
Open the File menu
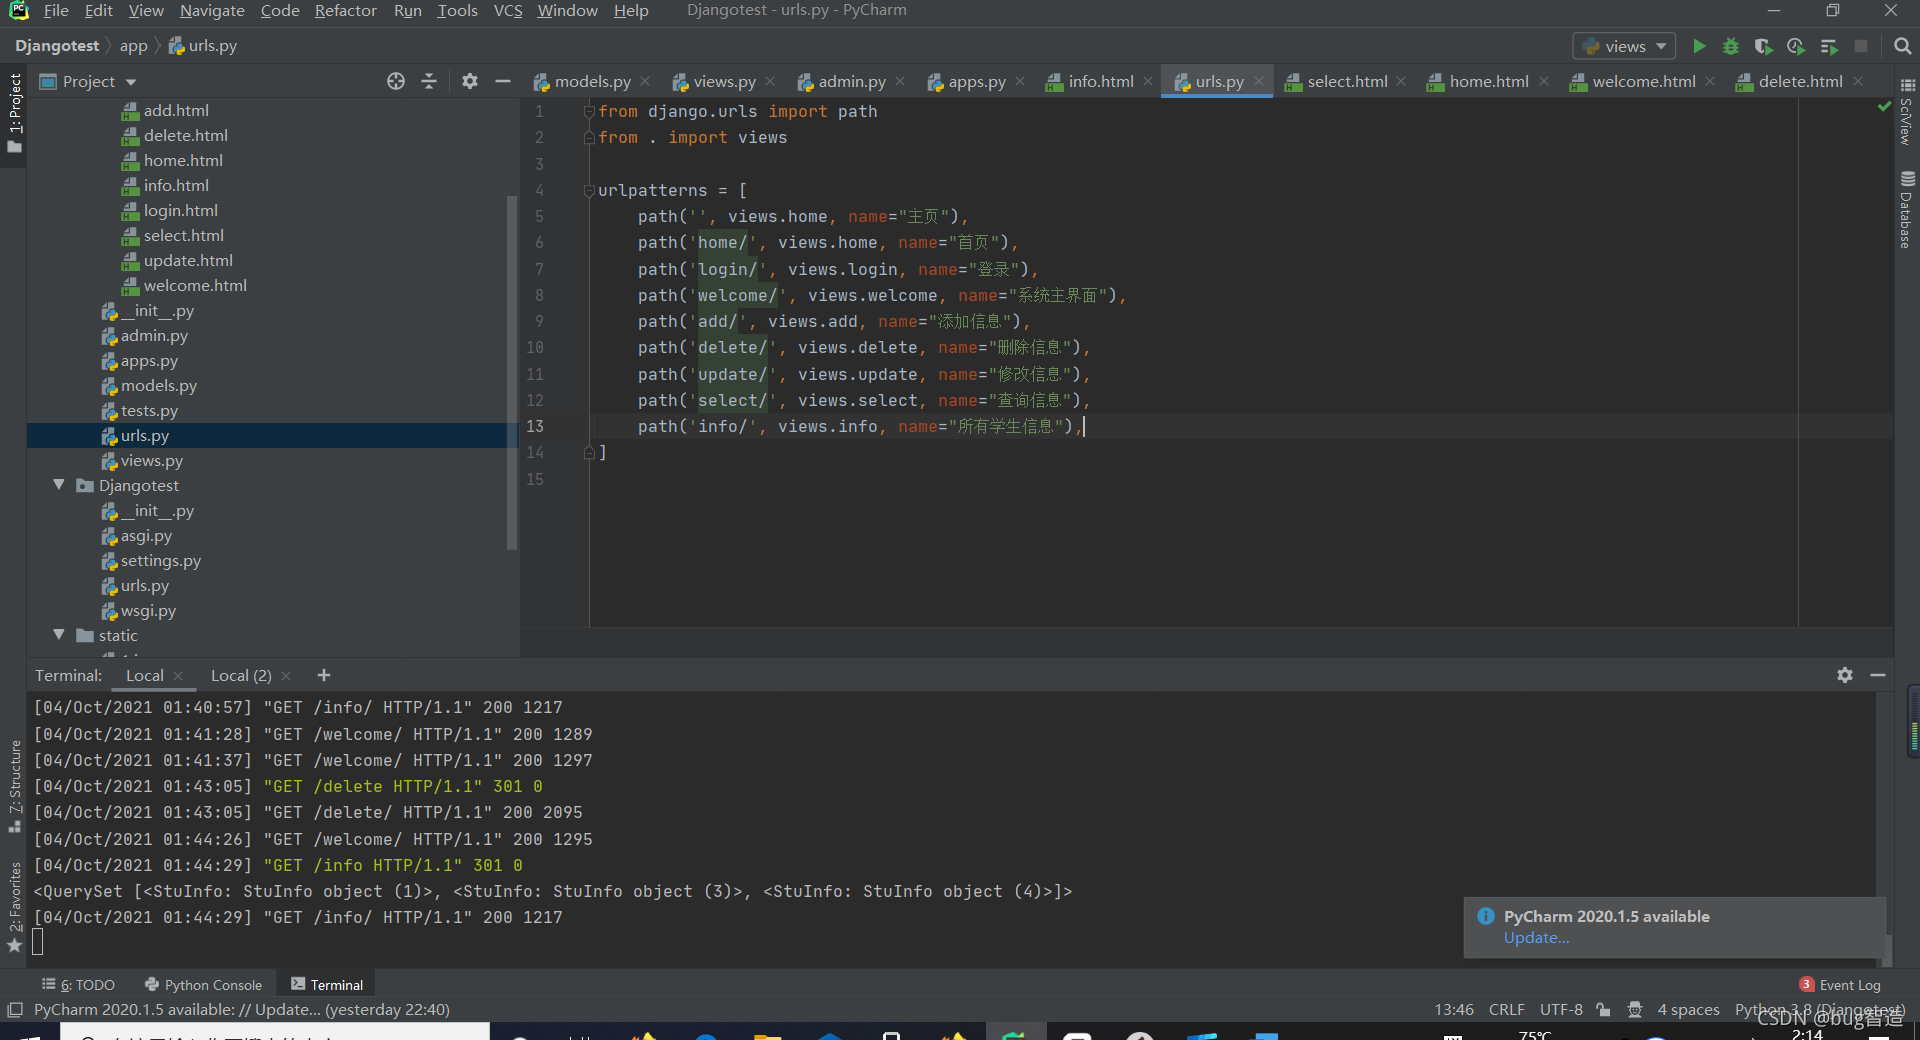click(56, 11)
